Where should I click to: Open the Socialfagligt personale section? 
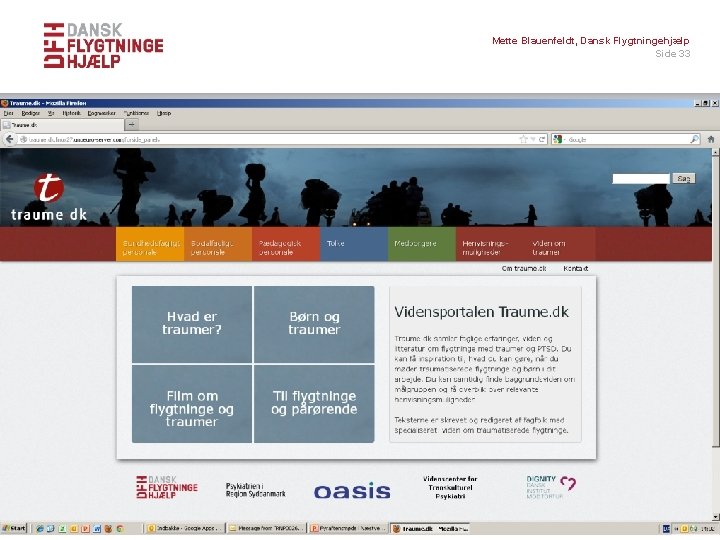218,244
